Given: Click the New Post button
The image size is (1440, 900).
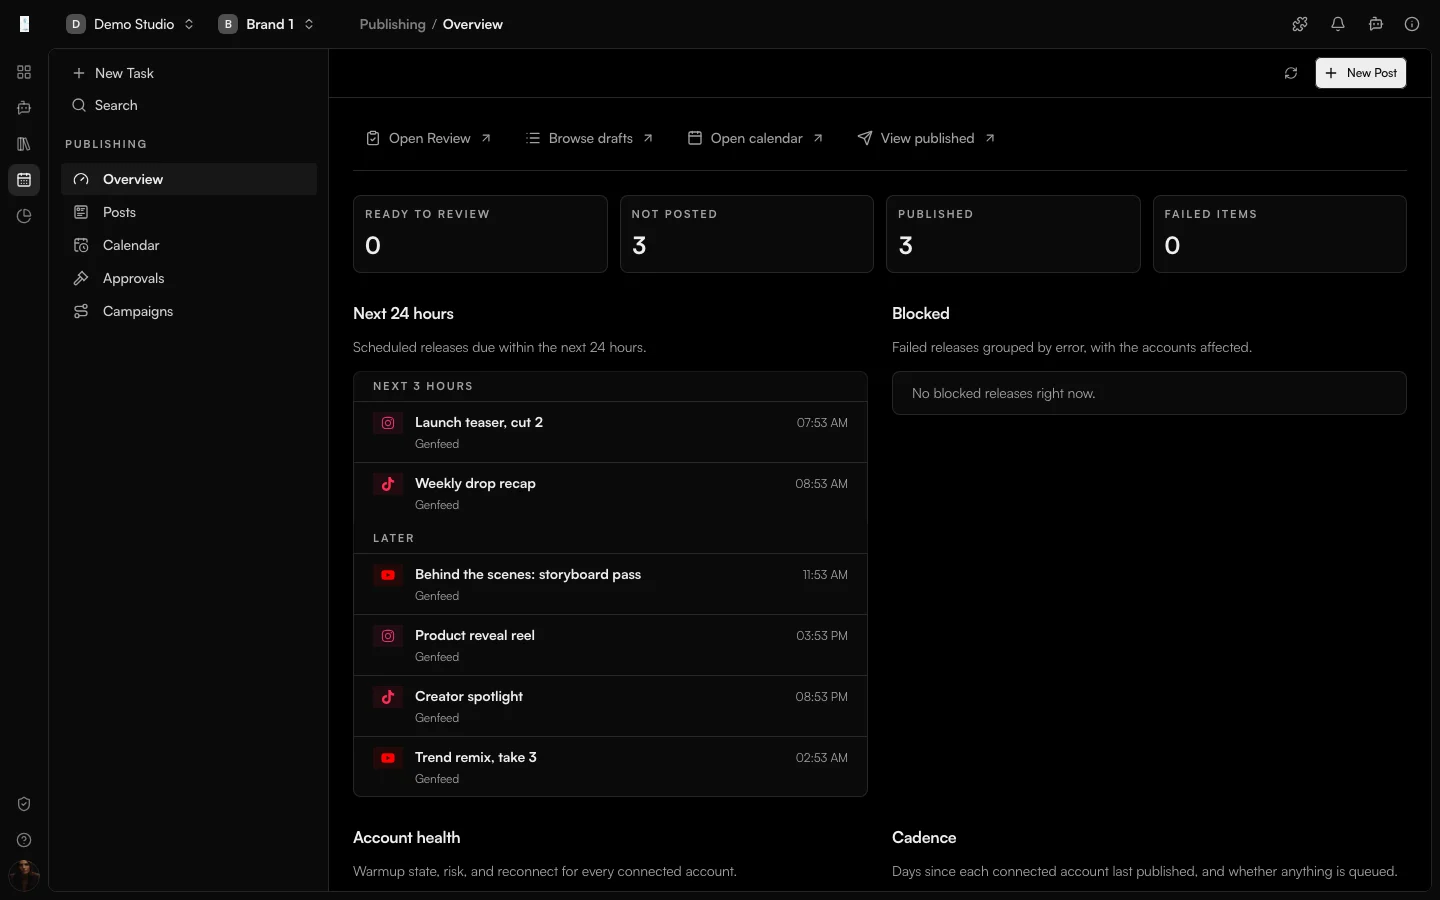Looking at the screenshot, I should tap(1361, 73).
